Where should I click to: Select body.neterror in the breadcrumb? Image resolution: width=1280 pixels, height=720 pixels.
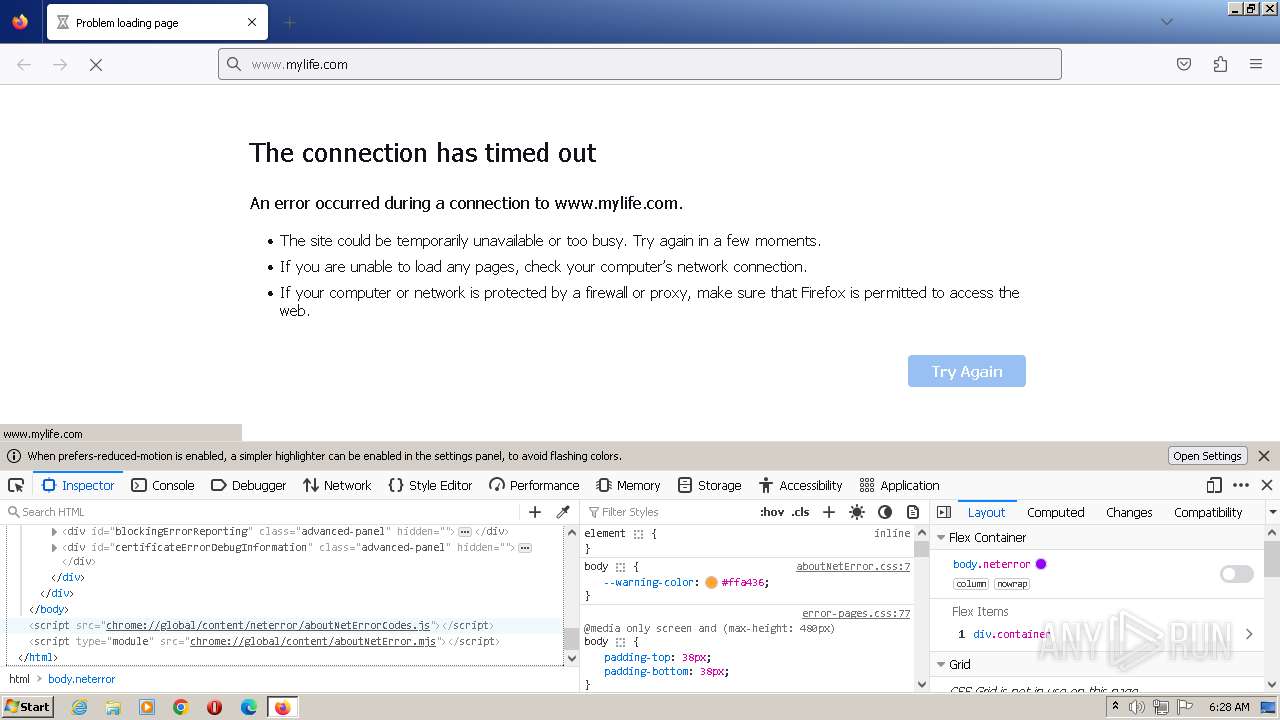tap(82, 679)
